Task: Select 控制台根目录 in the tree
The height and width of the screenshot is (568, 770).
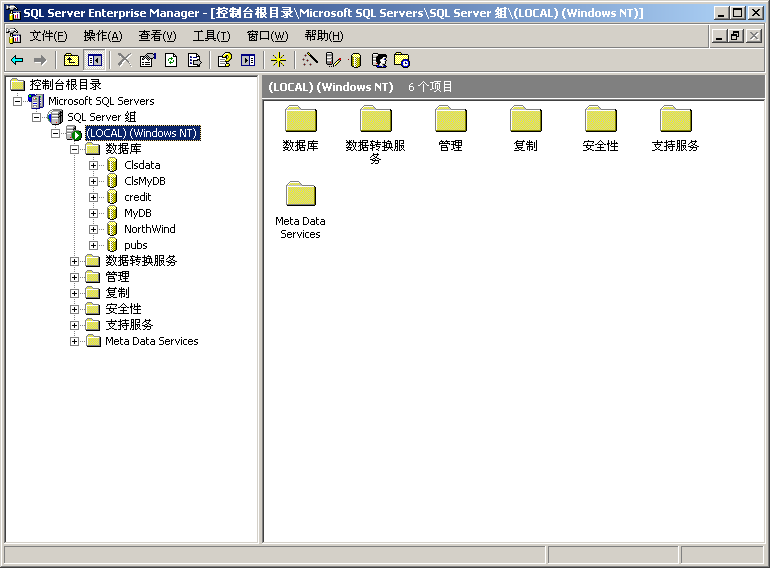Action: tap(65, 85)
